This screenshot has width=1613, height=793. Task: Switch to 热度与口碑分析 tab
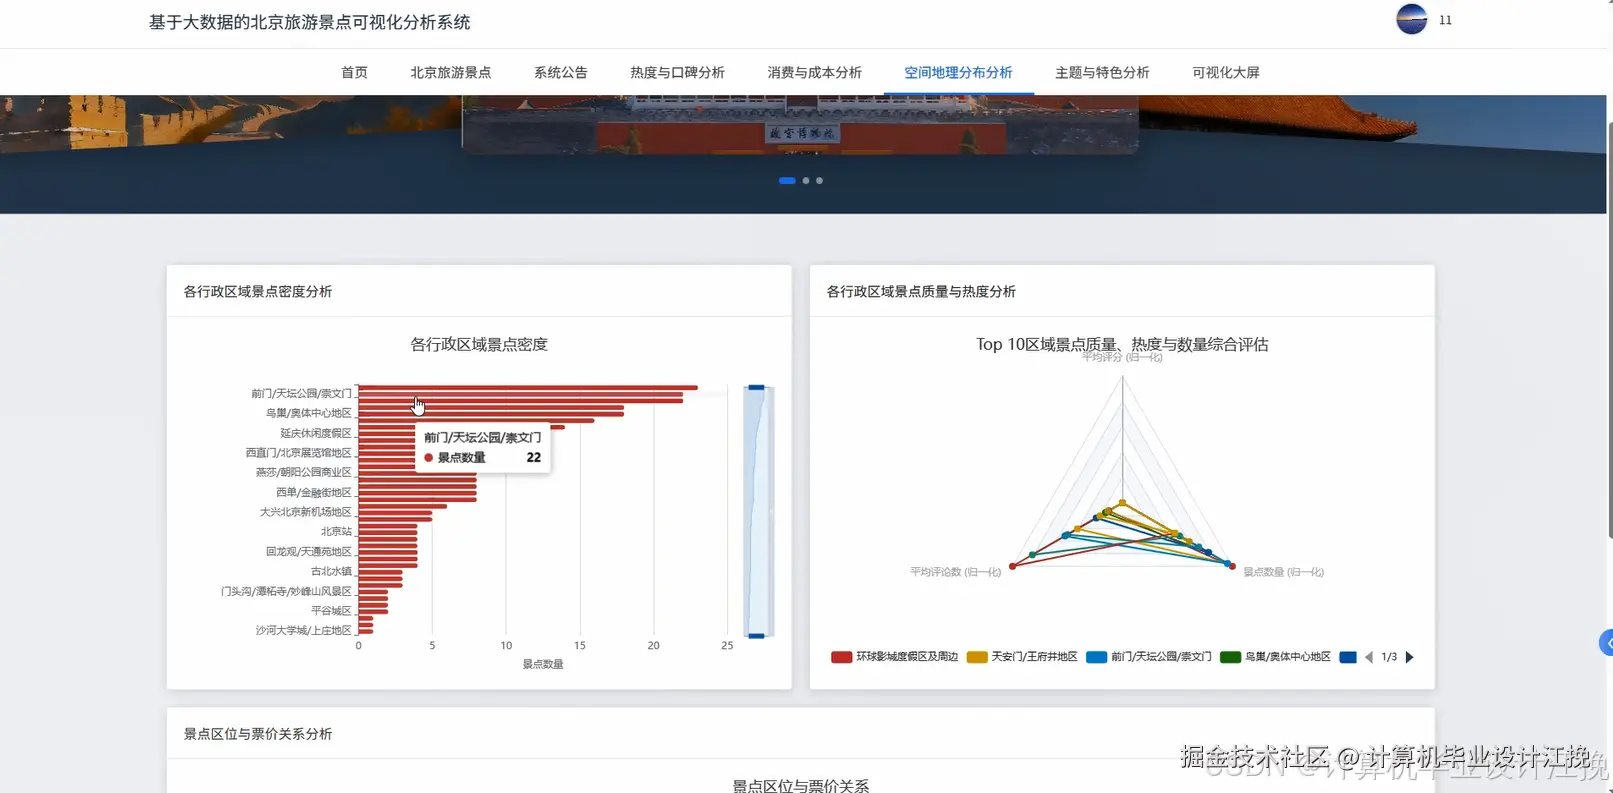pyautogui.click(x=677, y=72)
